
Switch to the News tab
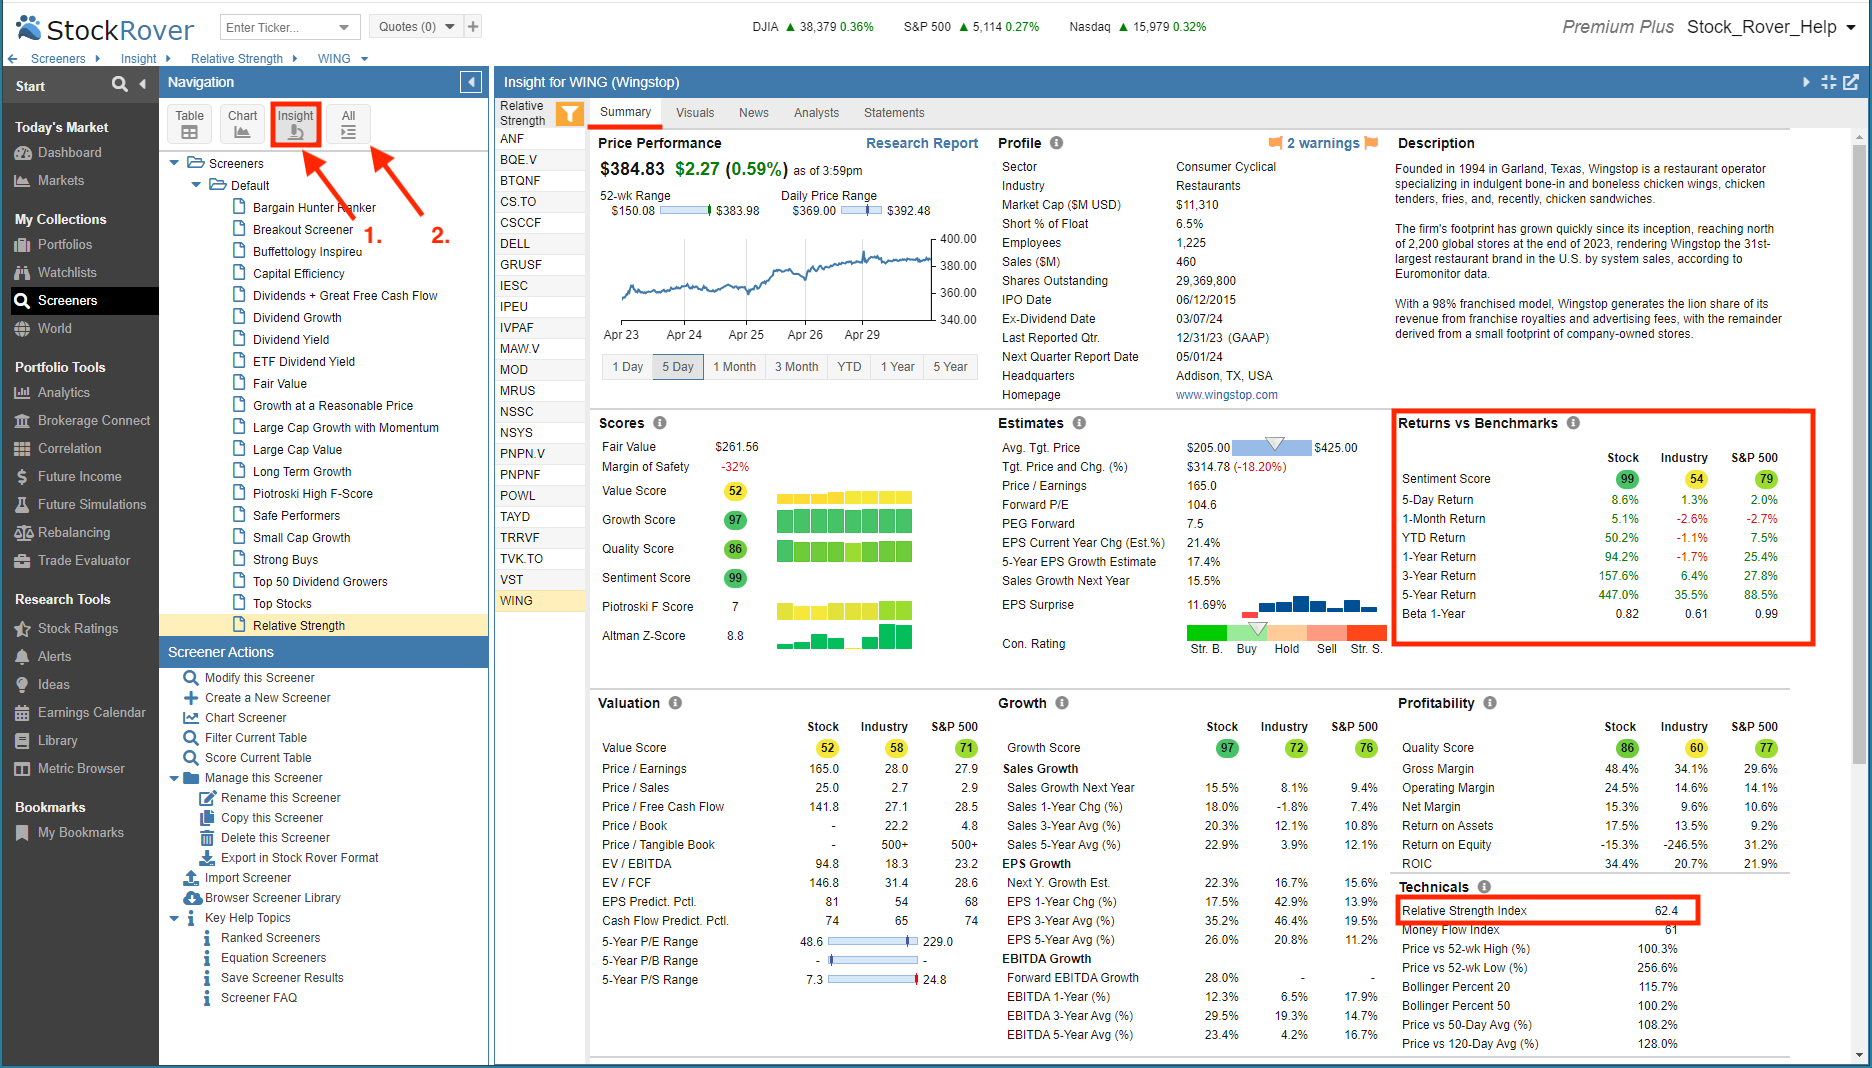pyautogui.click(x=754, y=113)
